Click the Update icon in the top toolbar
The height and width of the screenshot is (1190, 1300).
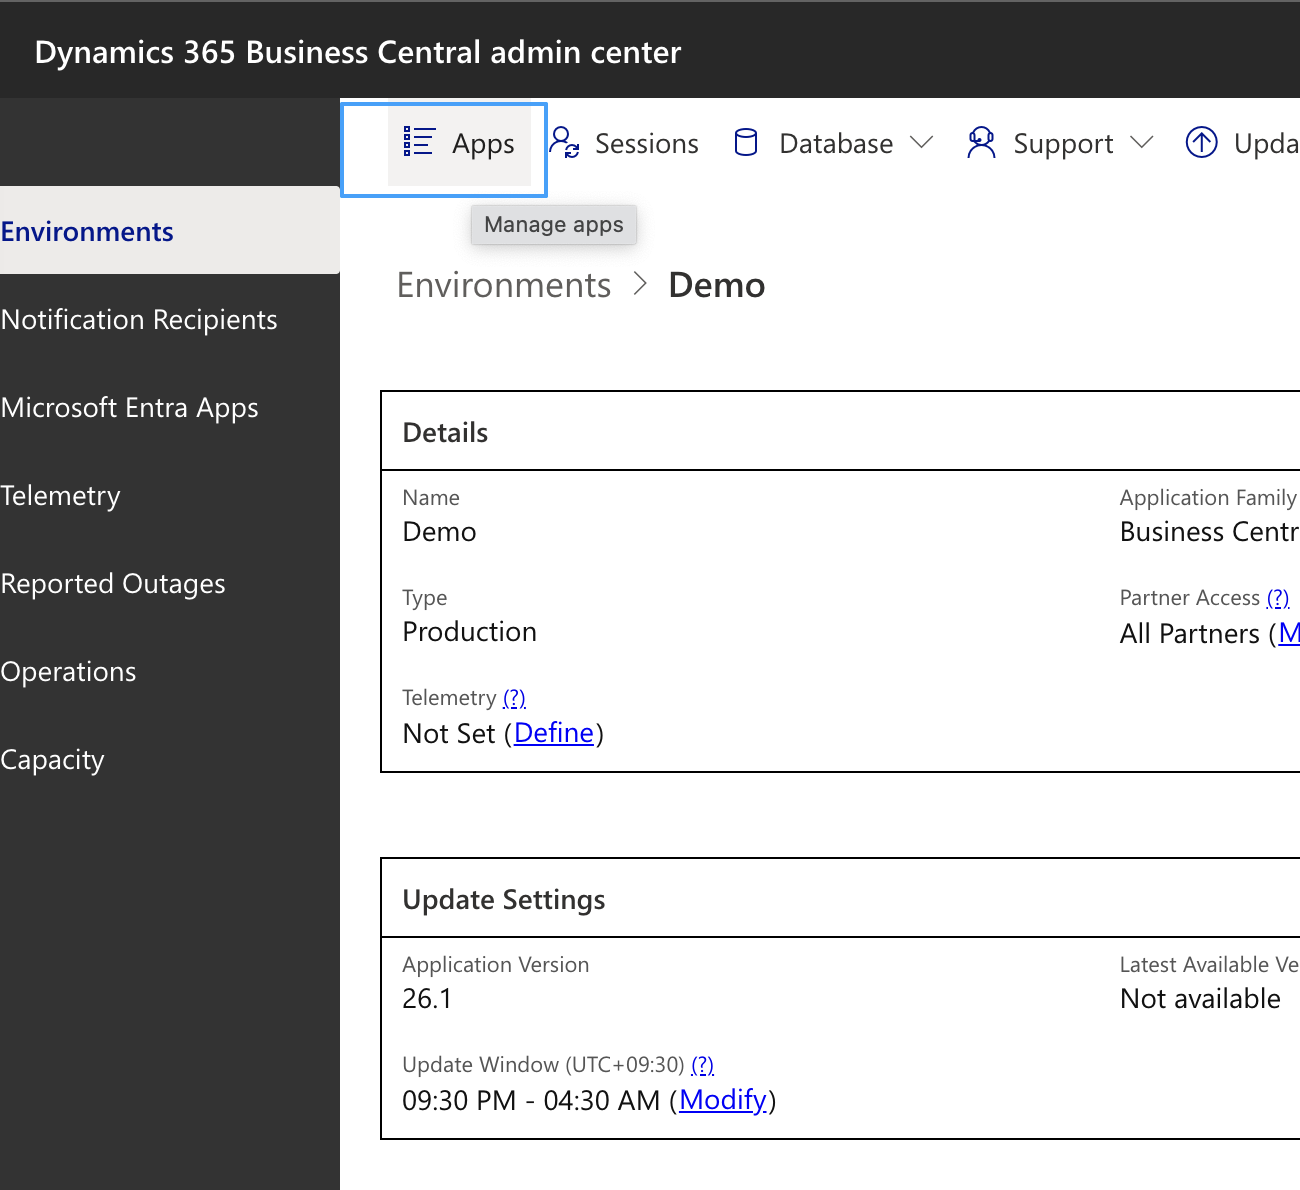pyautogui.click(x=1201, y=143)
